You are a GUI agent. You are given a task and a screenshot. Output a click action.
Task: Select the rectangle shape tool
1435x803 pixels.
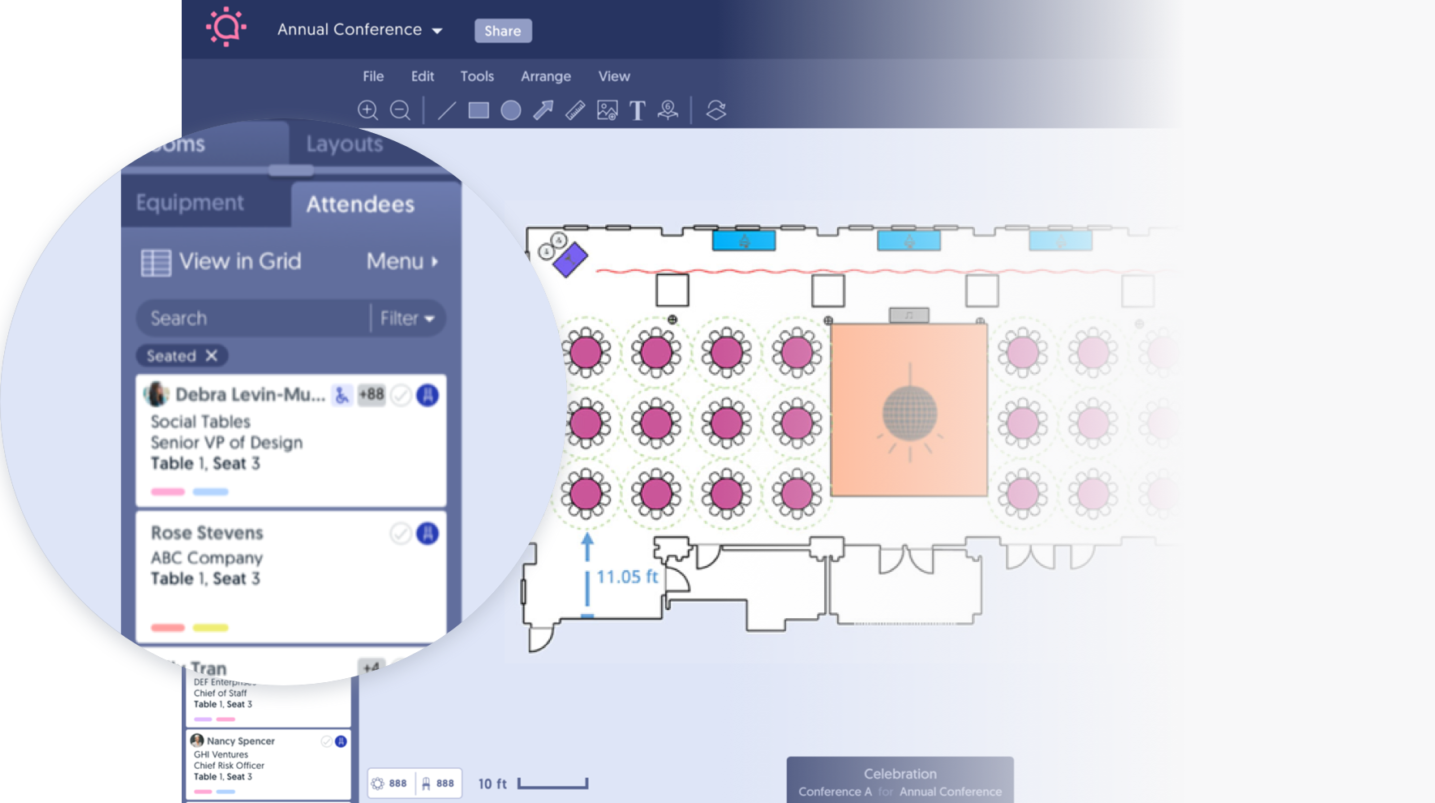coord(479,110)
